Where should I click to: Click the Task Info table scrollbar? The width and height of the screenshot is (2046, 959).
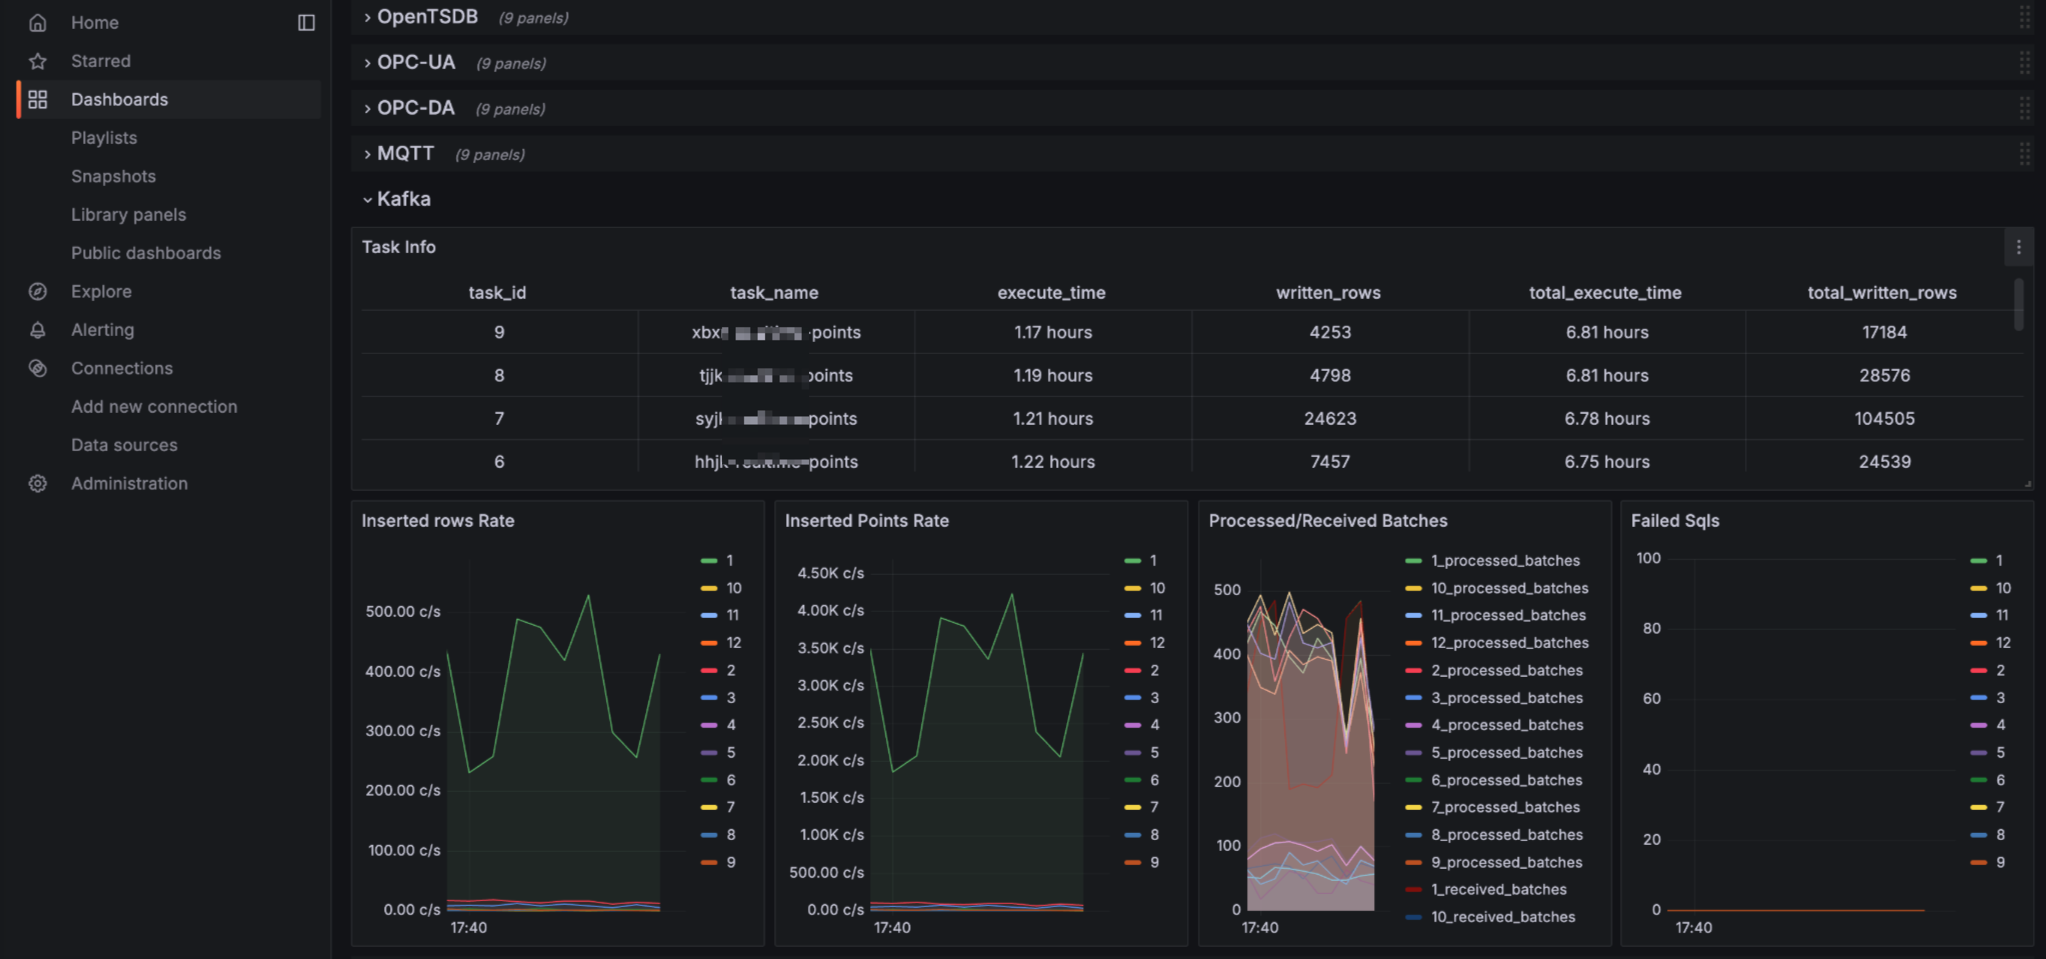pyautogui.click(x=2018, y=304)
